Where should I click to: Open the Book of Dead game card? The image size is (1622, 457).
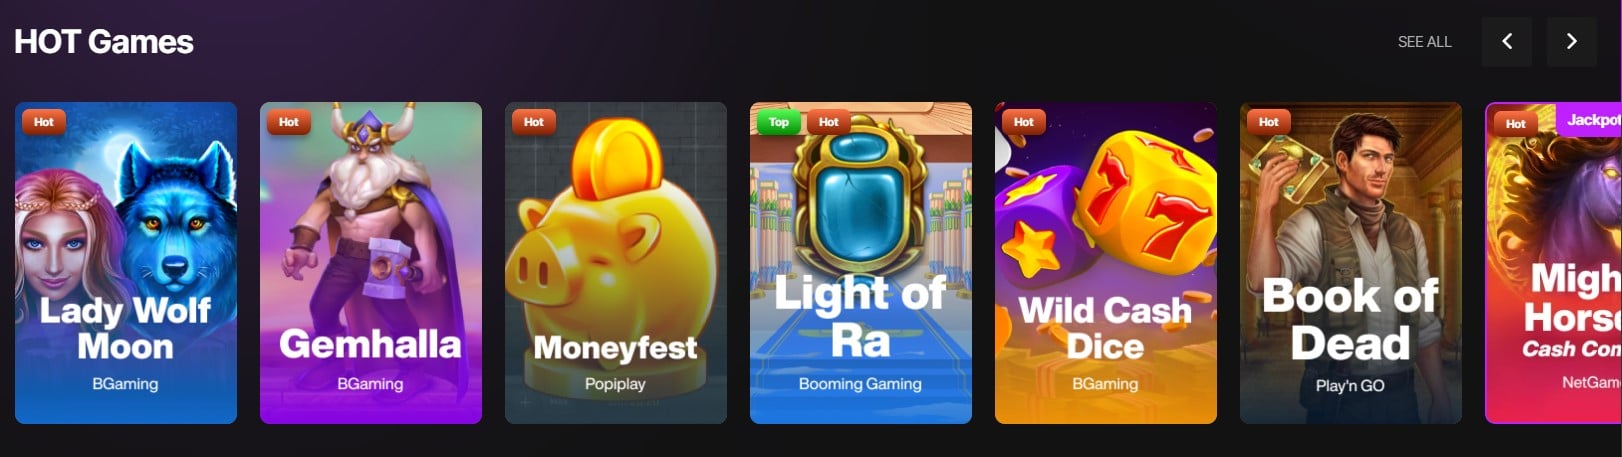[1351, 263]
